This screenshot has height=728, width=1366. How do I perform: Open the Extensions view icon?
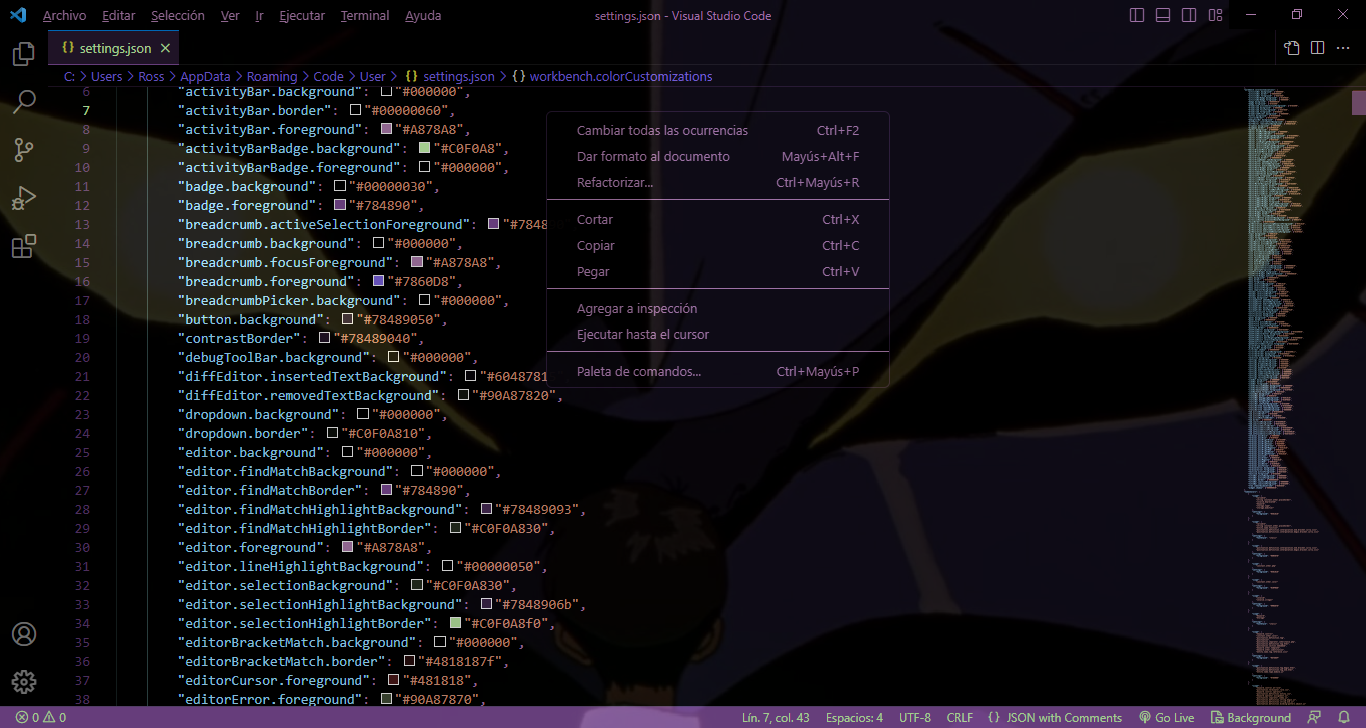(23, 246)
